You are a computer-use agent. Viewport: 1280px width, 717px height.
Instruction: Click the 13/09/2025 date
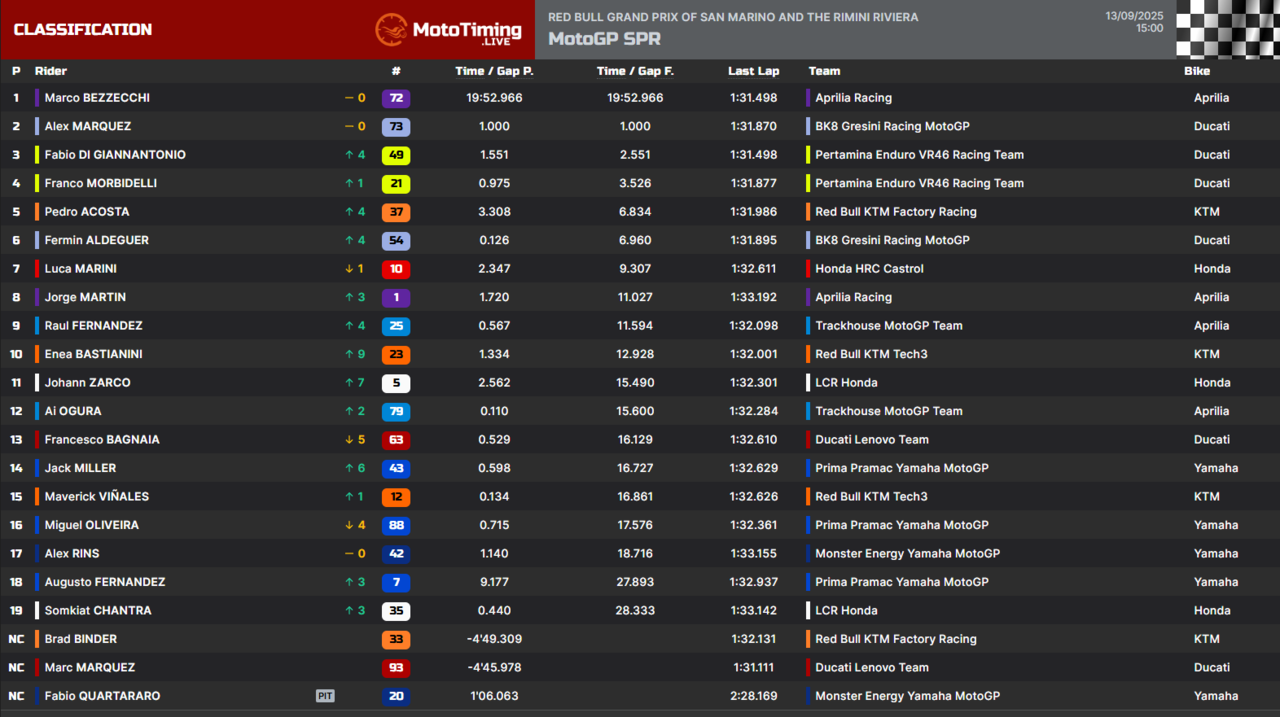click(x=1134, y=16)
